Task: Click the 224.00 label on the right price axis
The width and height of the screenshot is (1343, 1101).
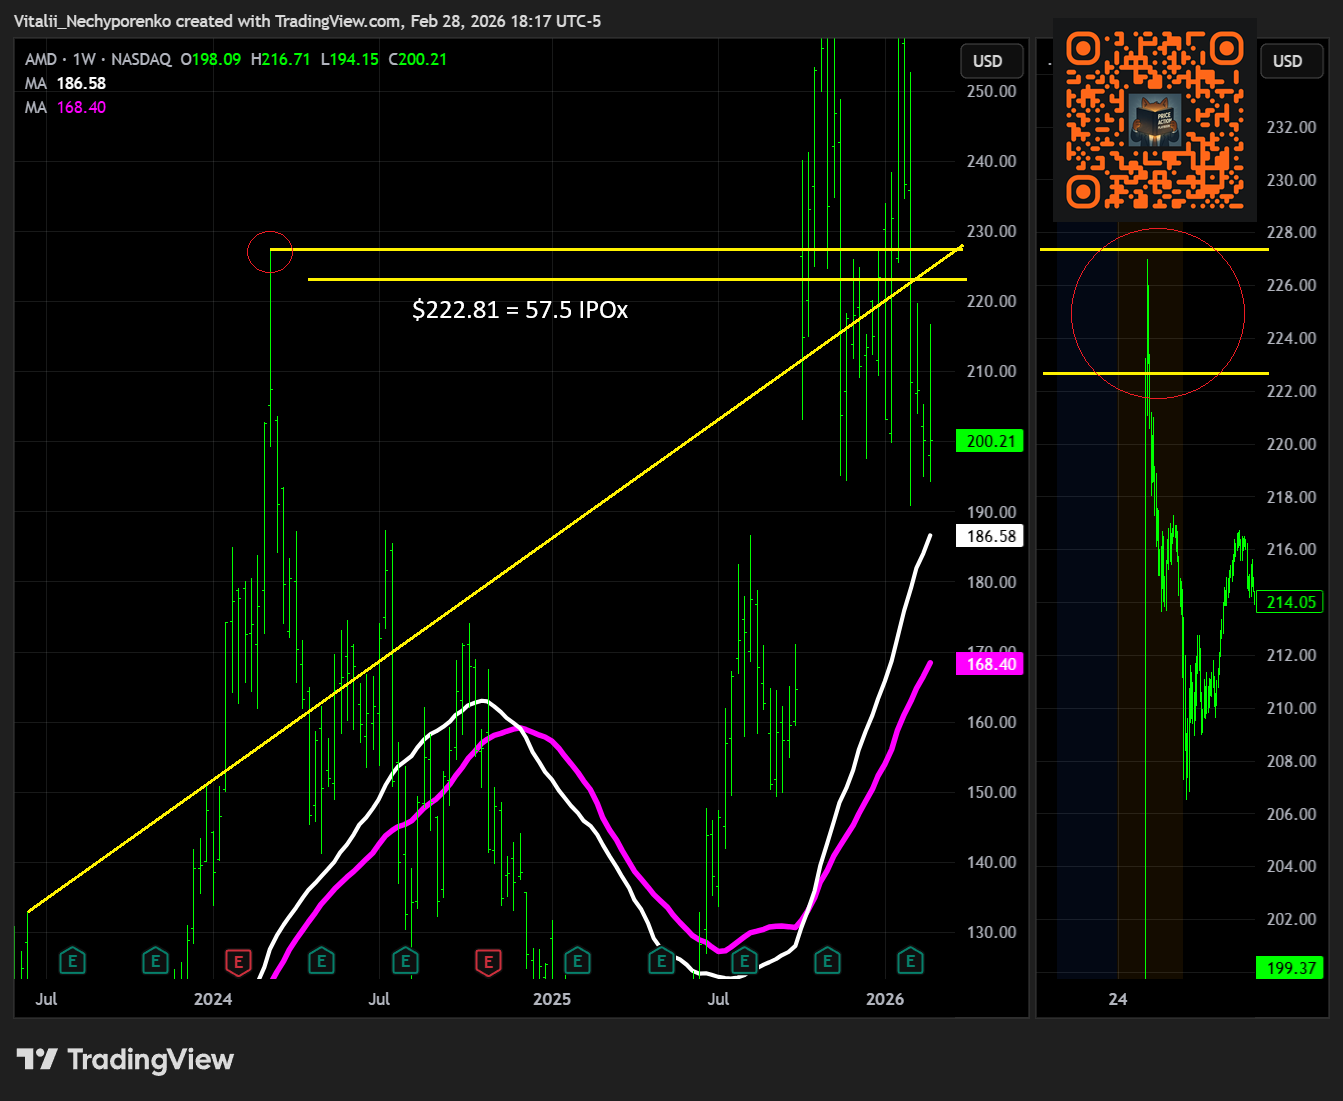Action: 1291,338
